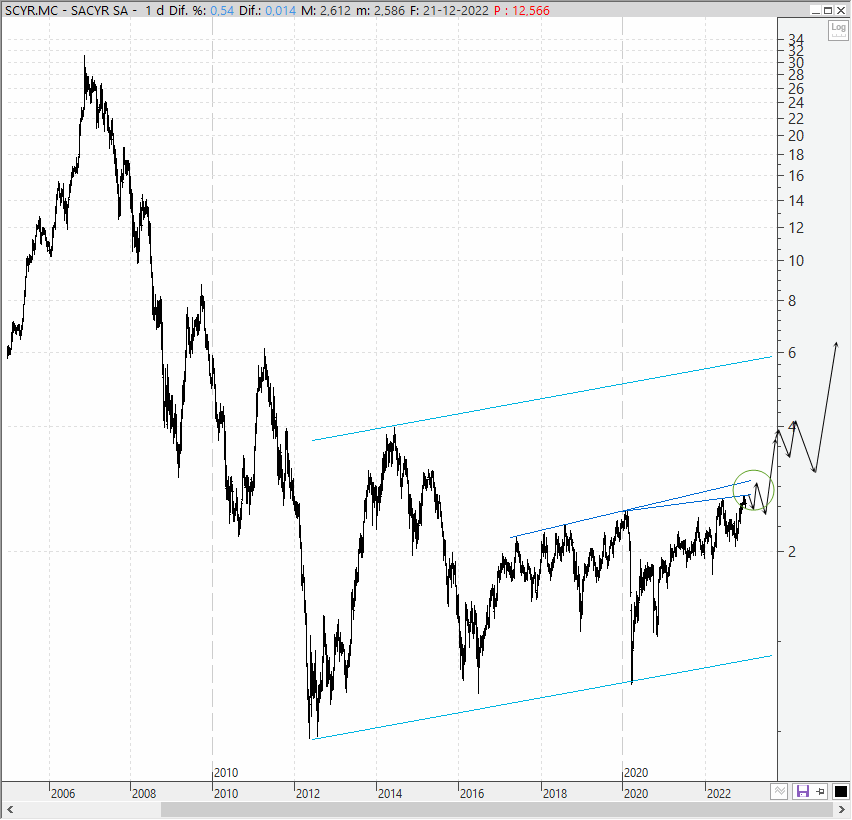This screenshot has height=820, width=852.
Task: Click the 26 price axis label
Action: coord(795,89)
